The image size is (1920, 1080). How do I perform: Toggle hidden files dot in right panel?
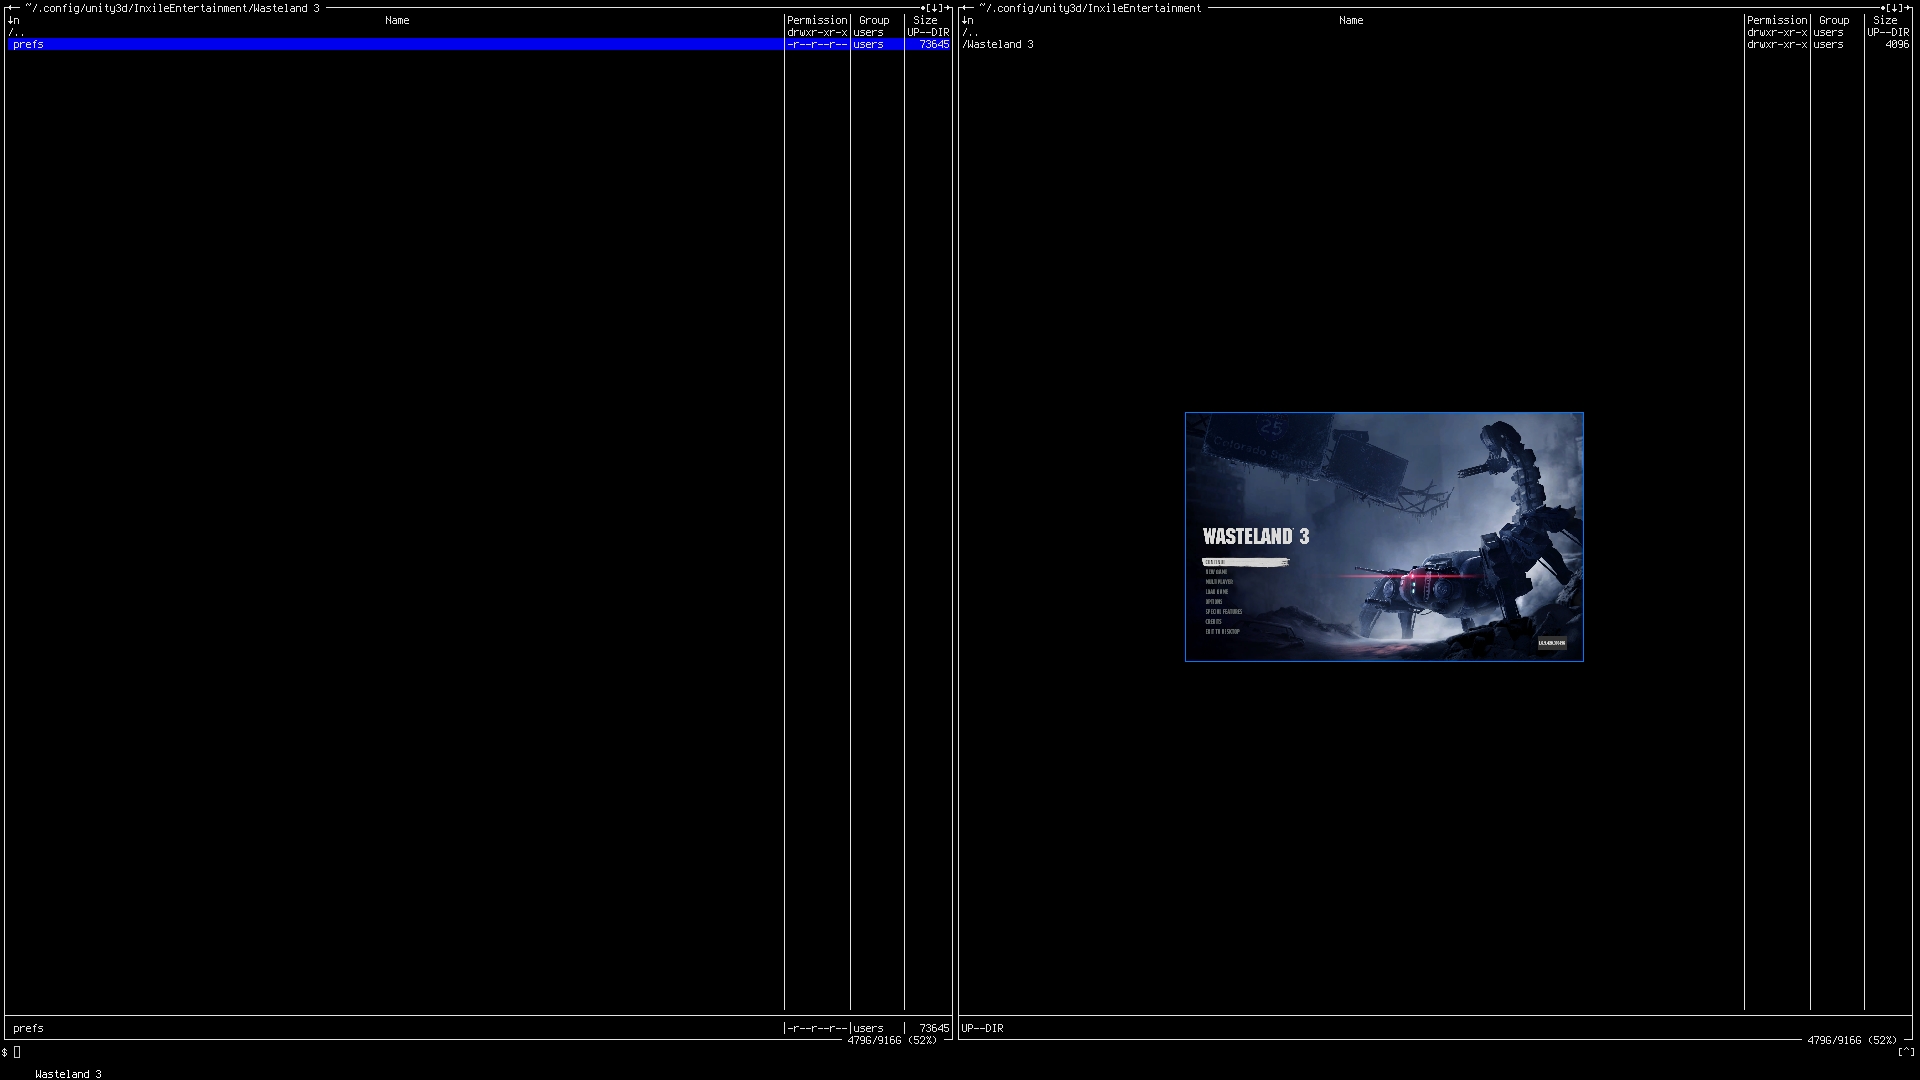coord(1883,8)
